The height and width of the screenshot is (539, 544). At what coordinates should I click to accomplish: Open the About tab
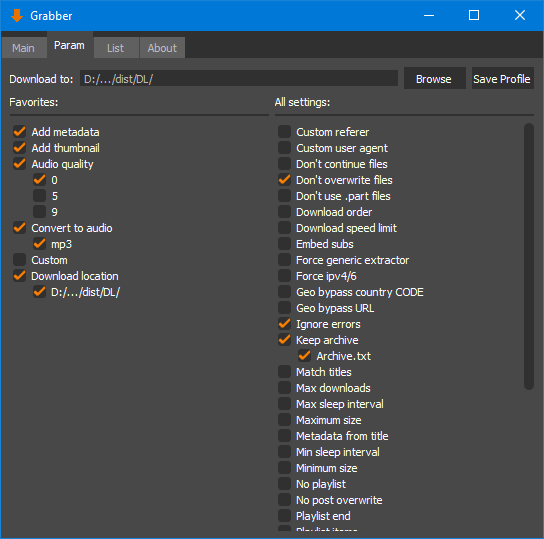click(x=162, y=48)
